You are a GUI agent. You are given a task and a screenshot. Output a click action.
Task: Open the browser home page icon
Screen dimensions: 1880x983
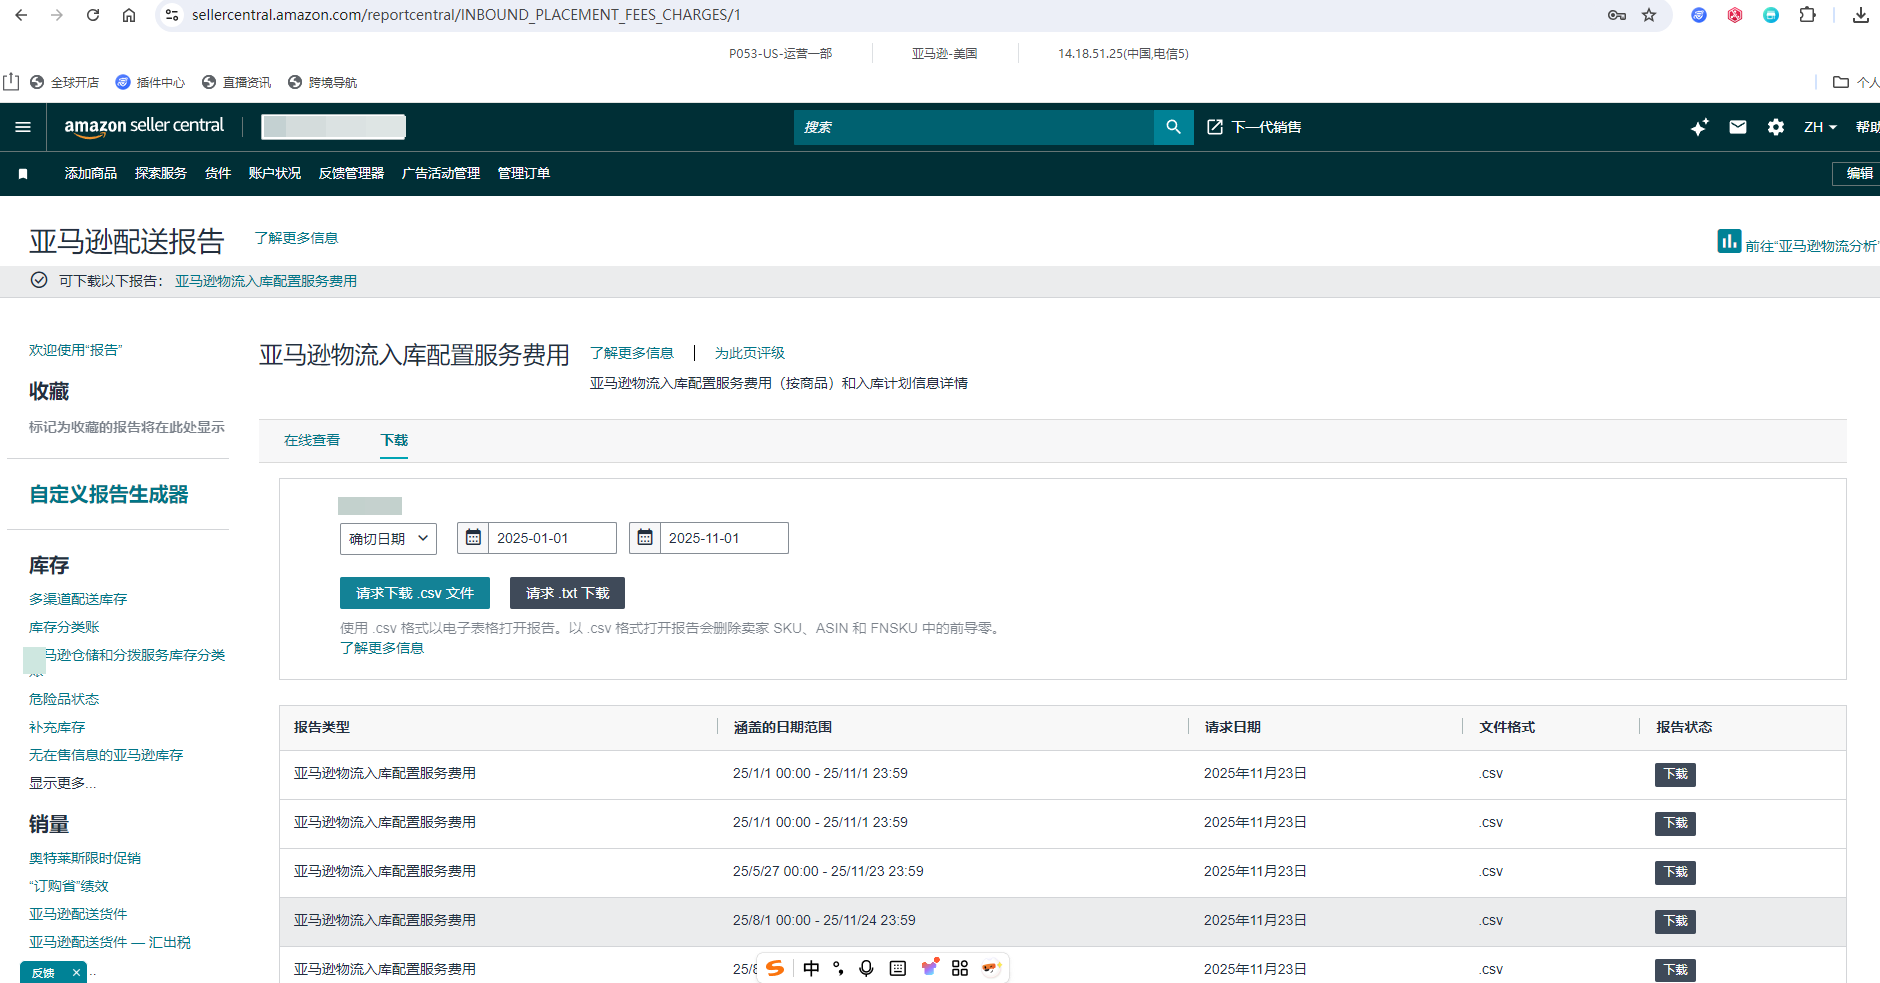[129, 15]
